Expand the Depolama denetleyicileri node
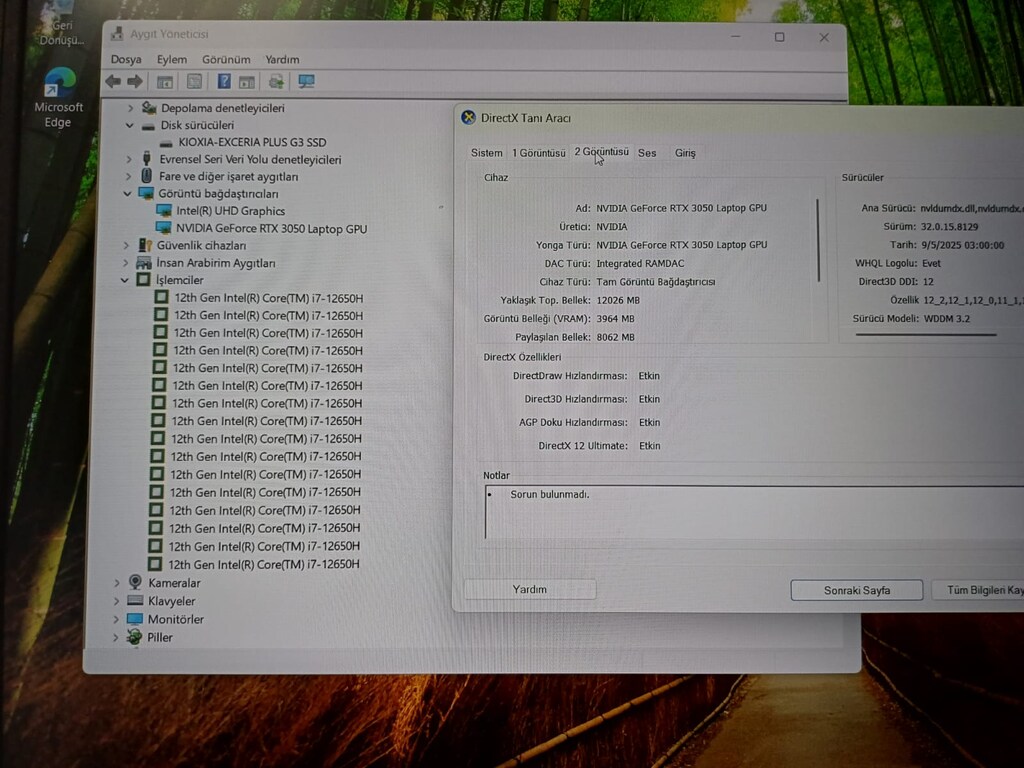Screen dimensions: 1024x768 click(130, 108)
